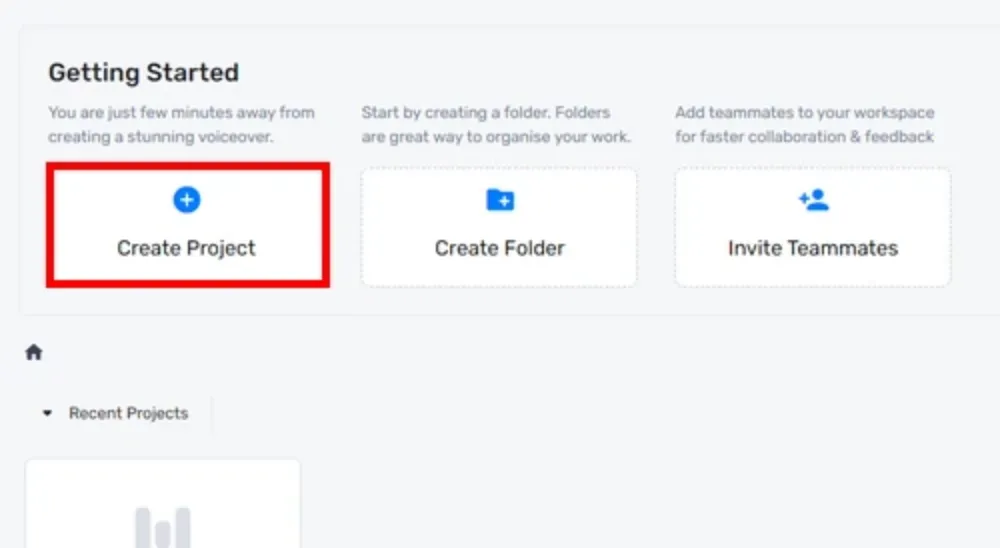Click the Invite Teammates text label
Image resolution: width=1000 pixels, height=548 pixels.
[813, 248]
